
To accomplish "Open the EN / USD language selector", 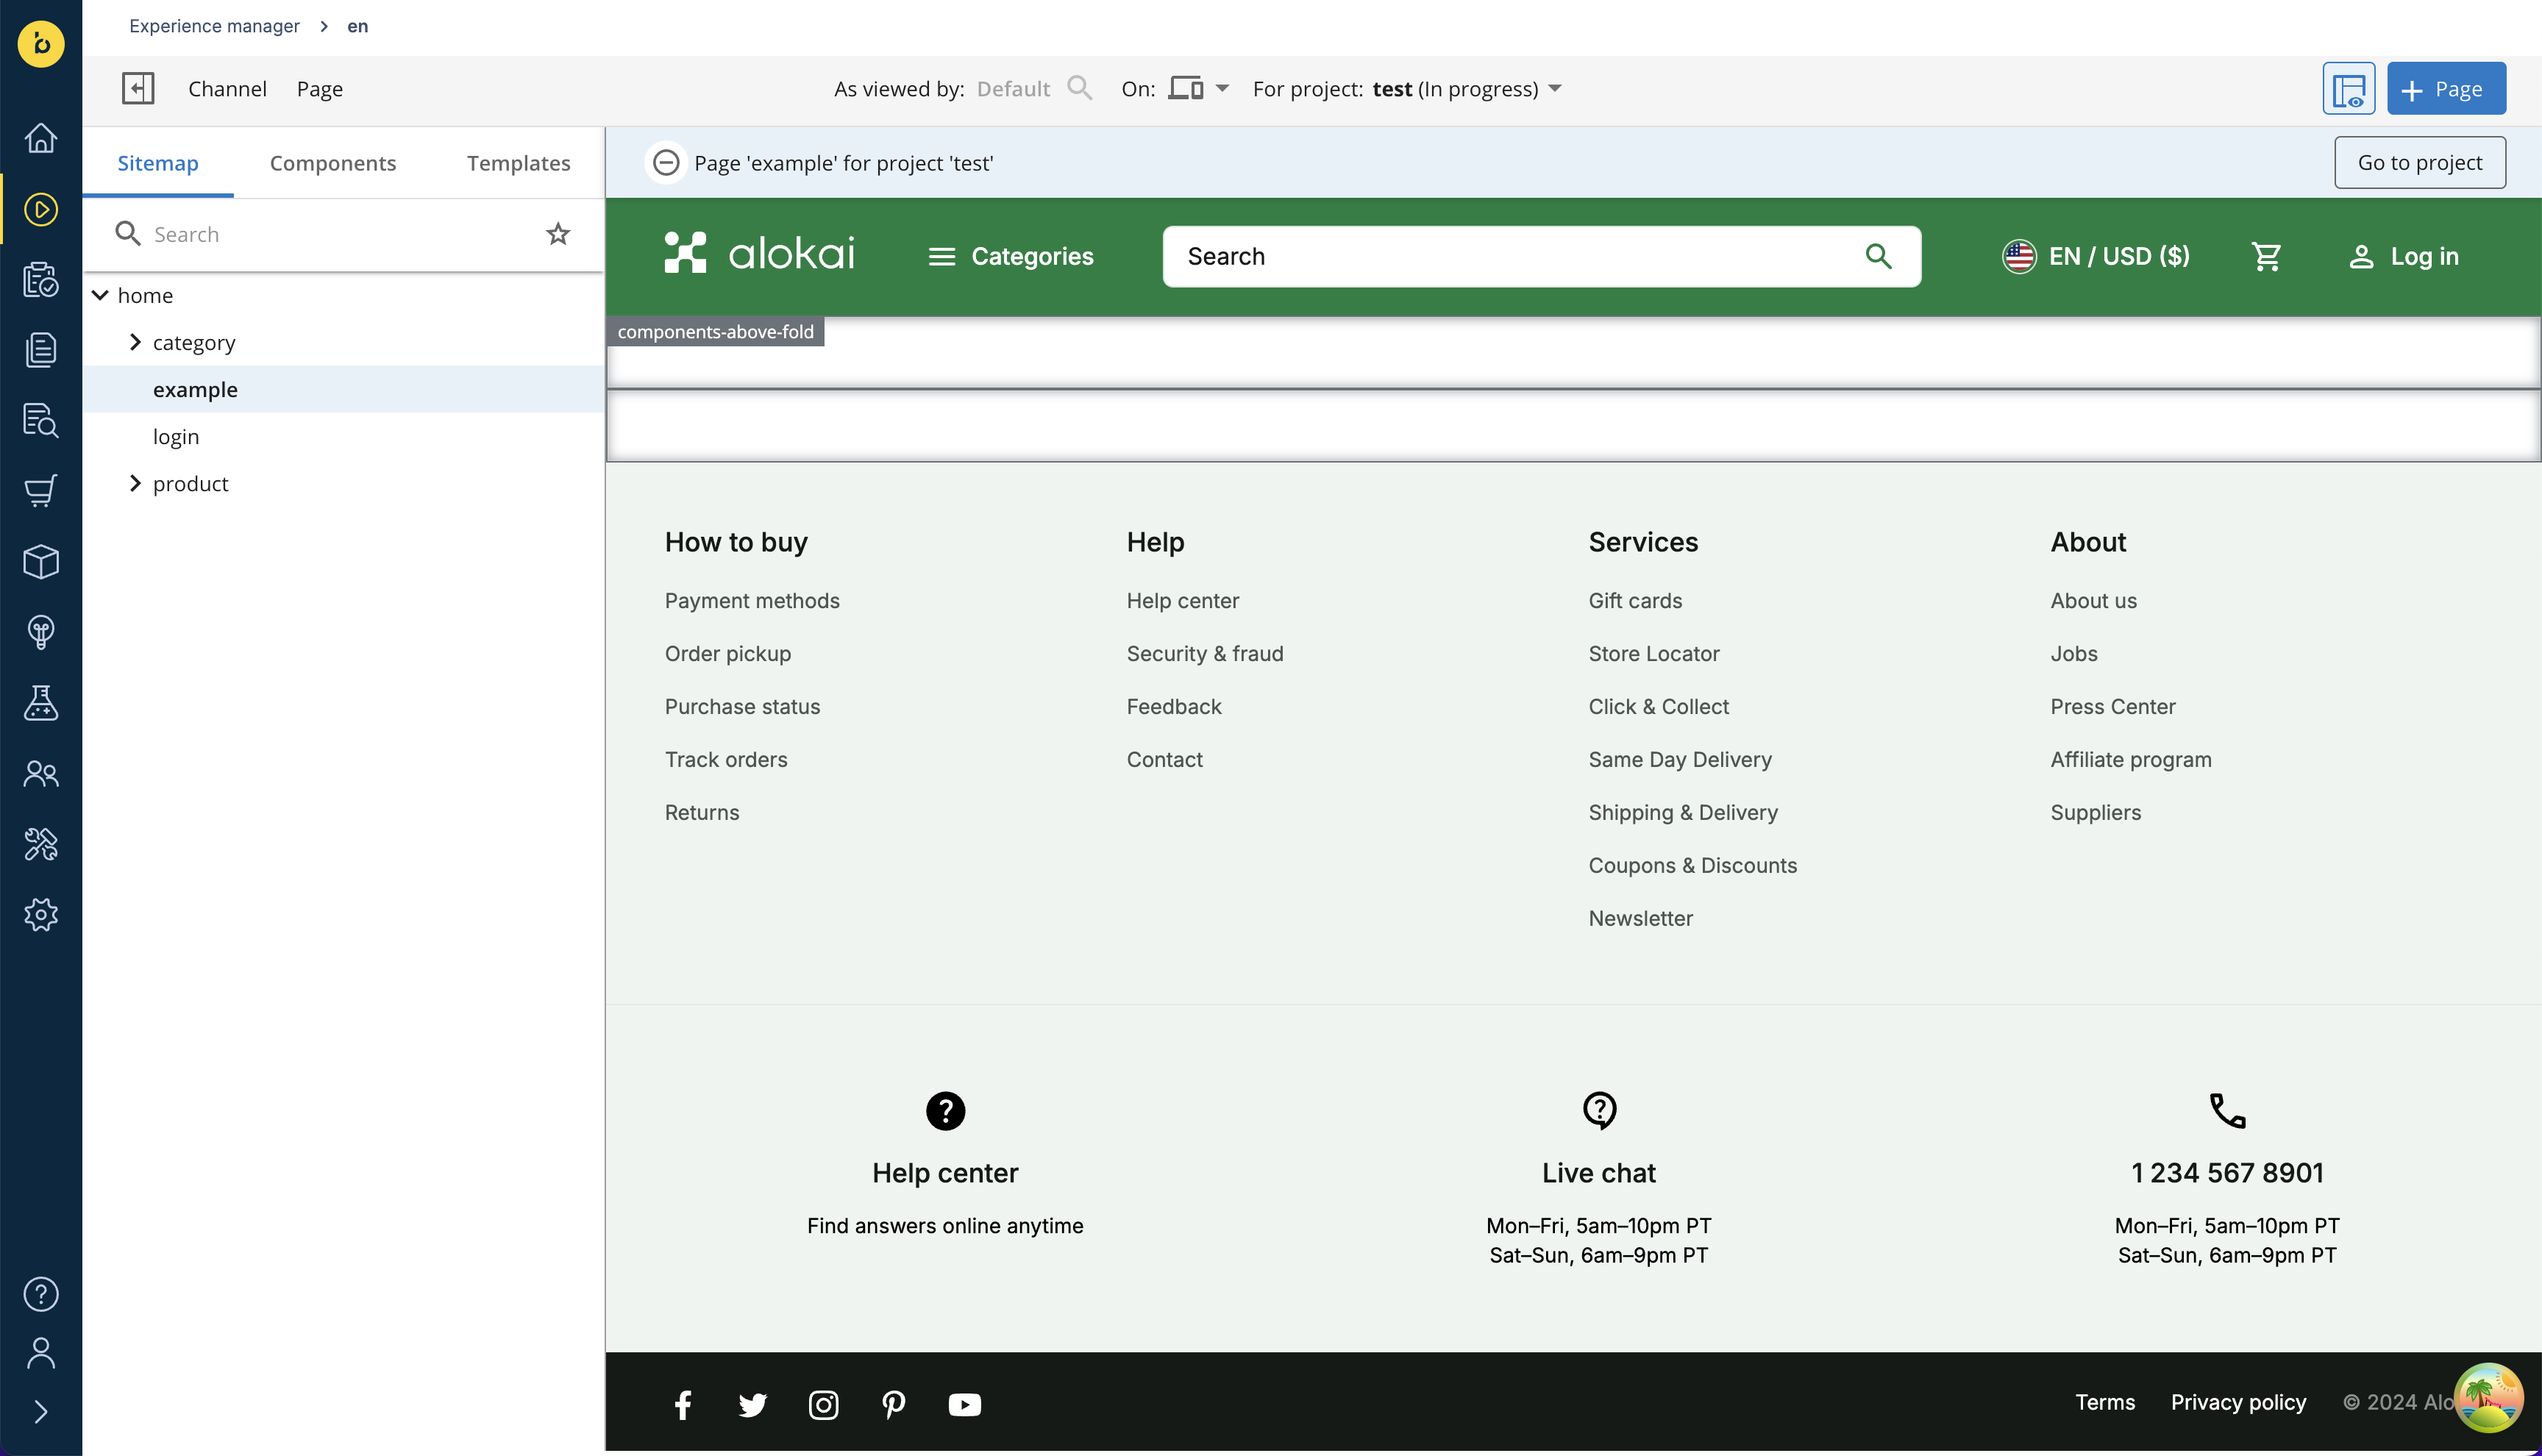I will 2096,256.
